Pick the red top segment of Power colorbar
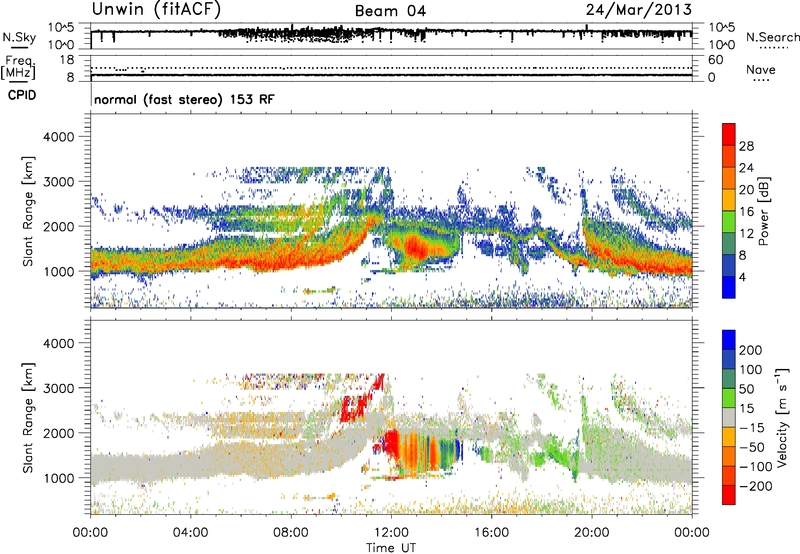The image size is (800, 554). [729, 135]
